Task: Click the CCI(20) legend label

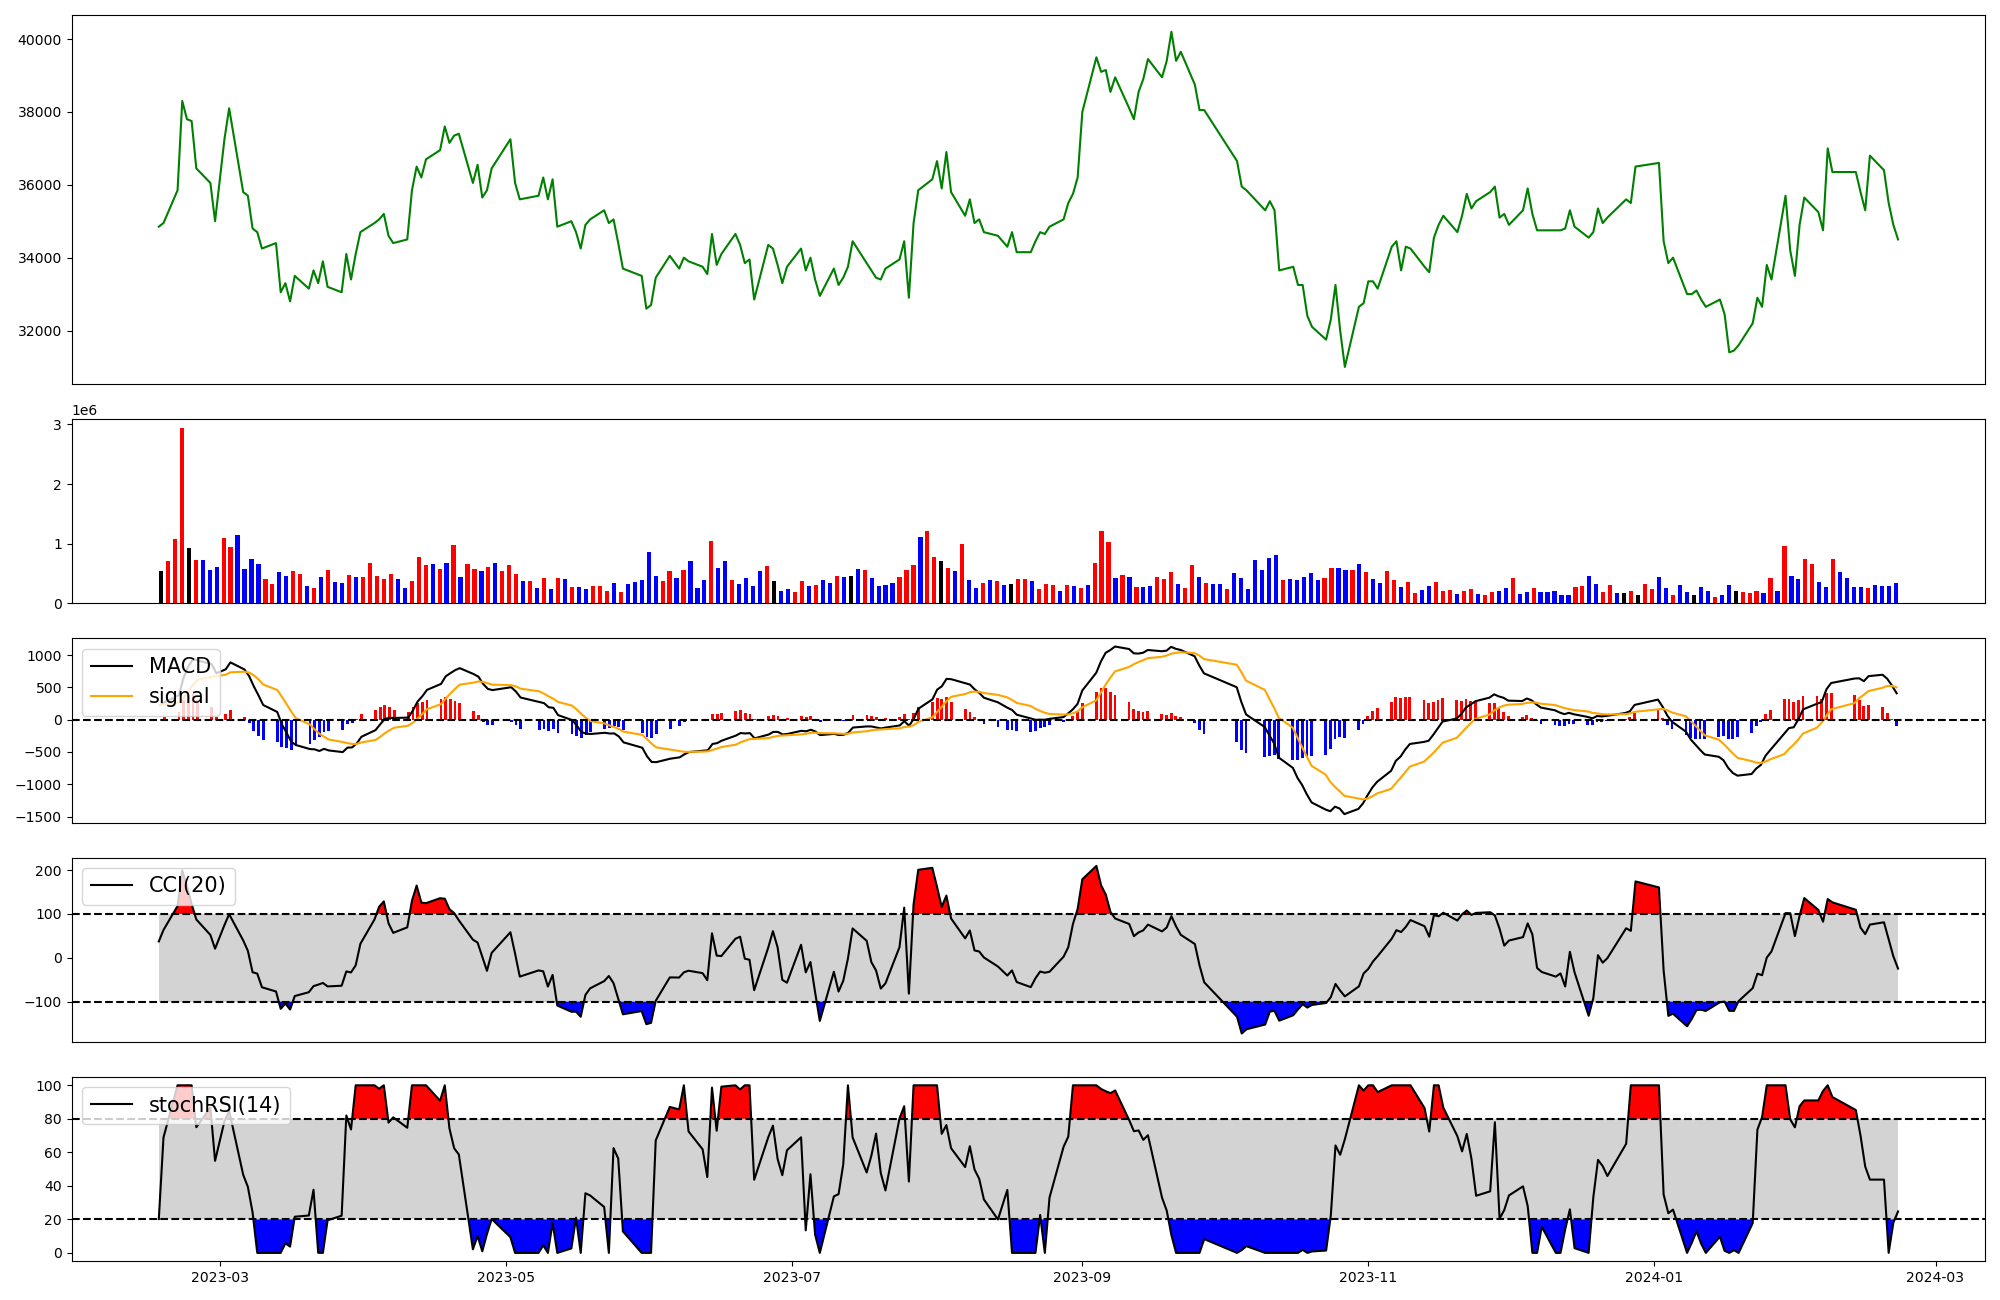Action: tap(187, 885)
